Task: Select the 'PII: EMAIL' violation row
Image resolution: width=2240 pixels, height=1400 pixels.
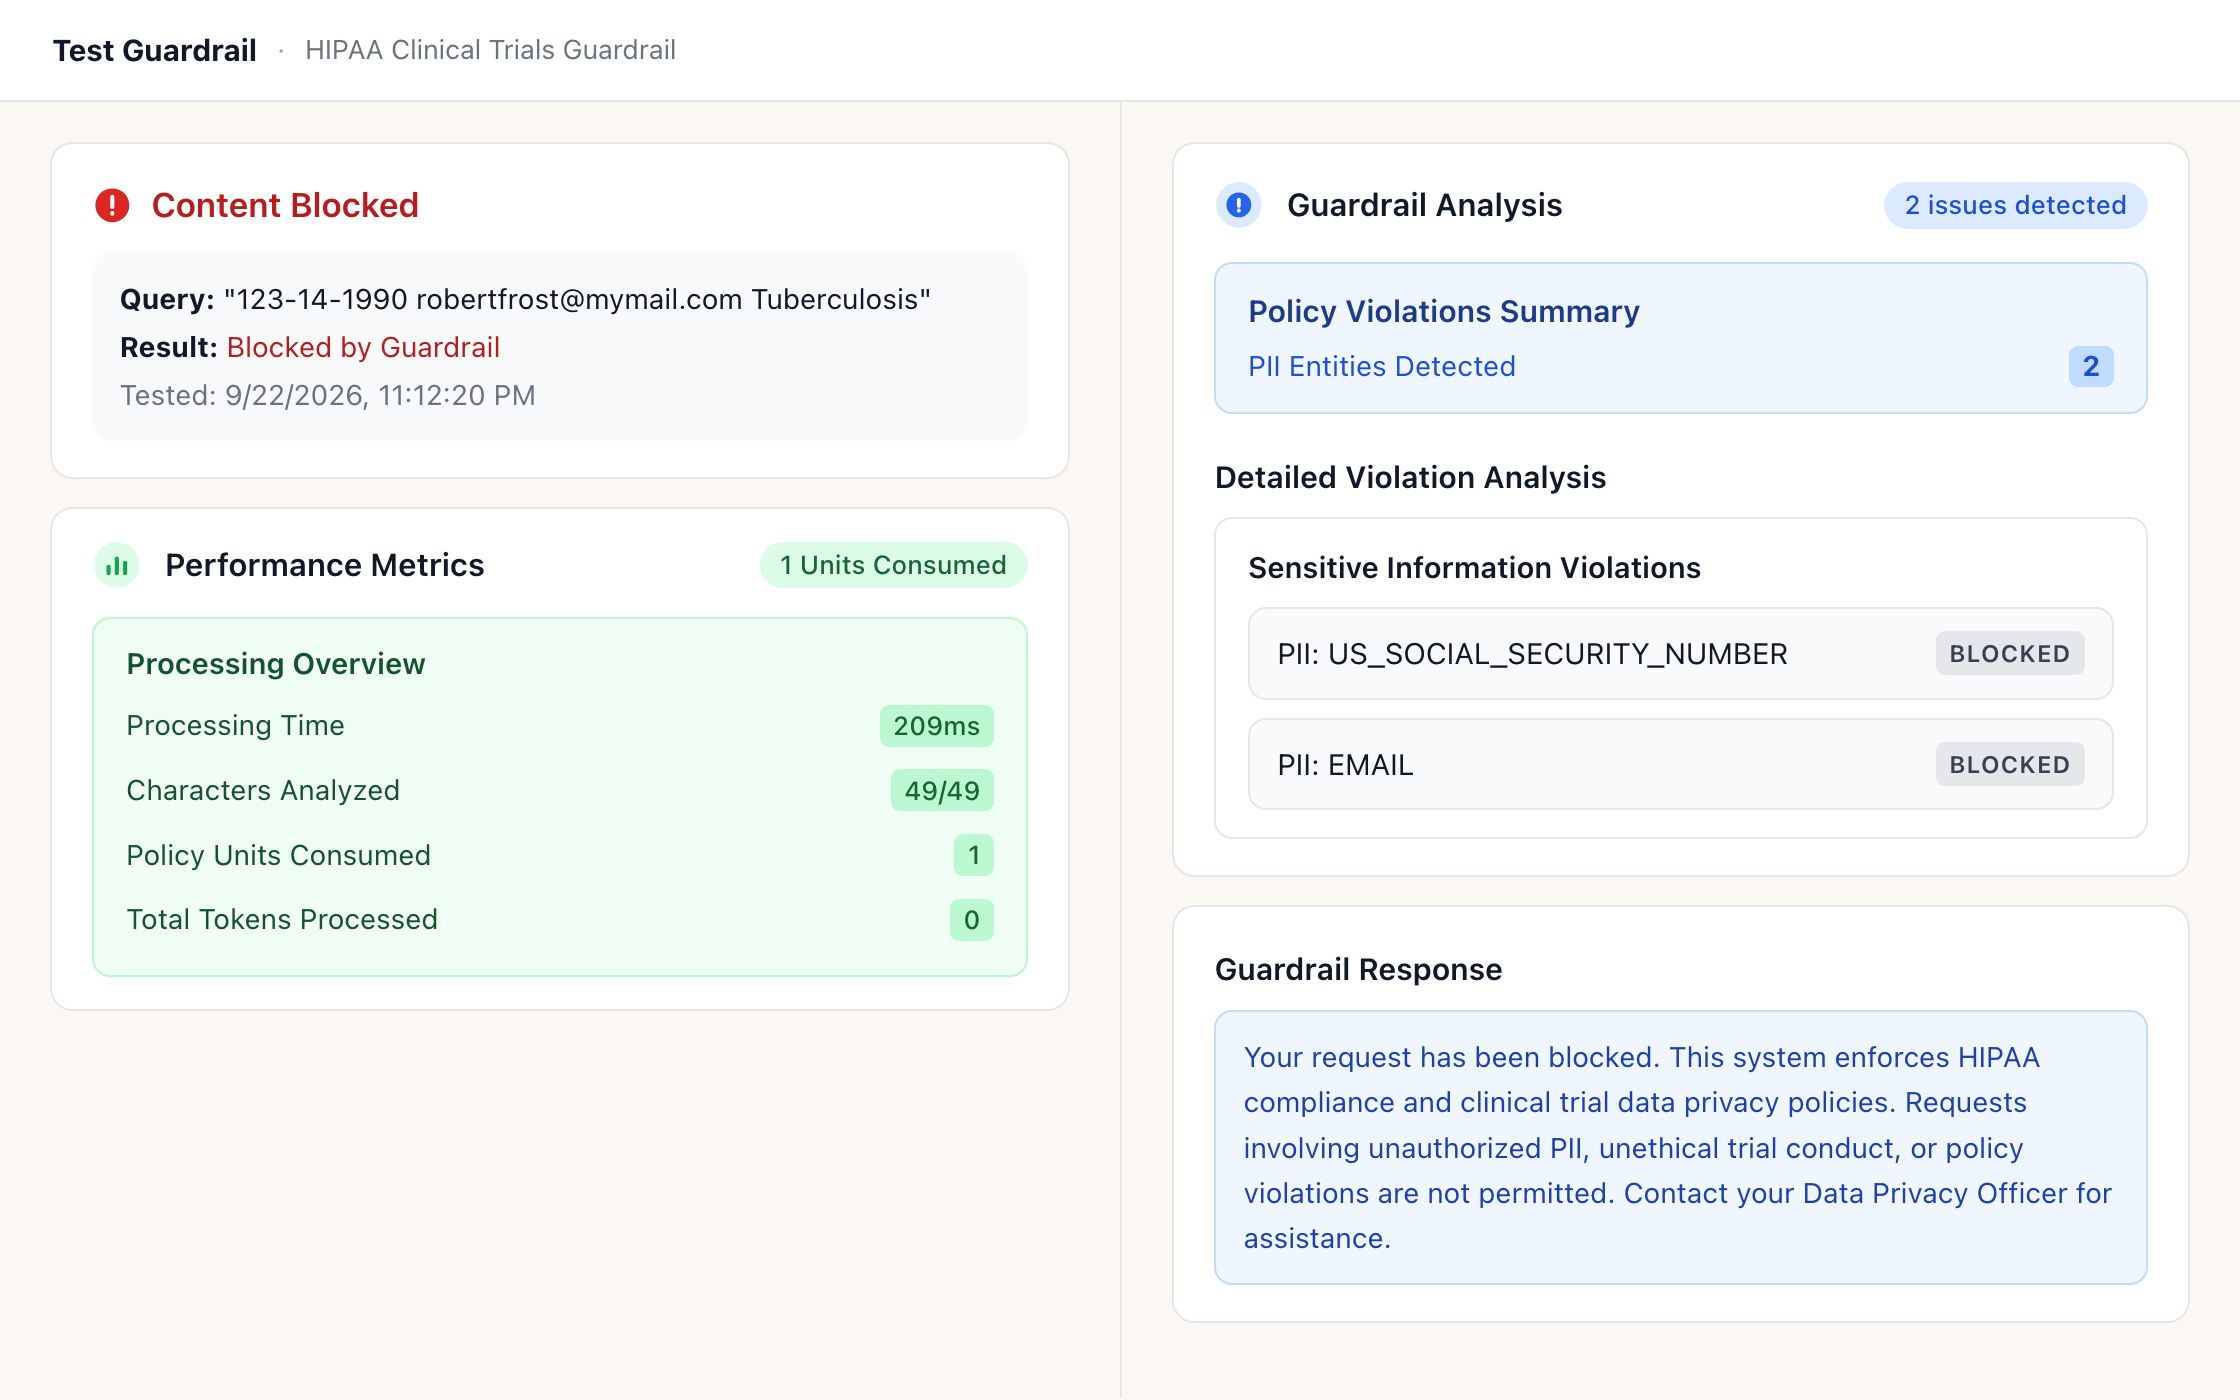Action: [1680, 765]
